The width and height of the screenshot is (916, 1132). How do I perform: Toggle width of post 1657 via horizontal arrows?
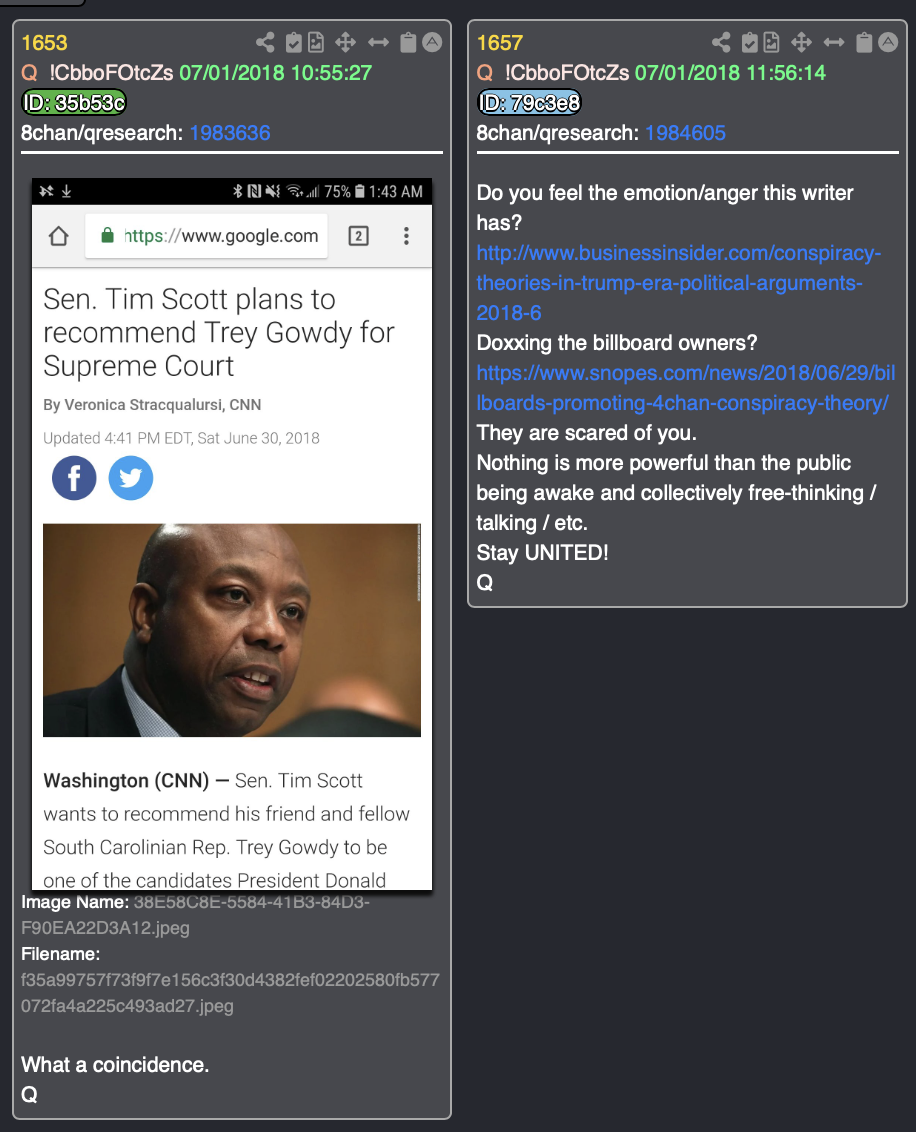pos(834,43)
